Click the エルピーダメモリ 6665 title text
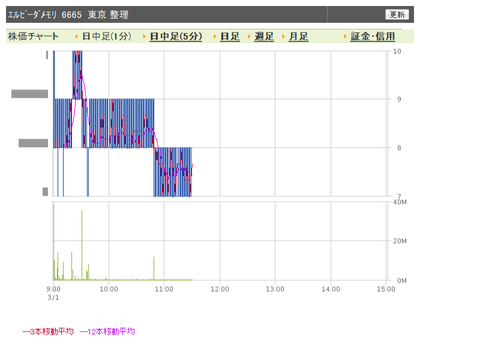480x362 pixels. [x=45, y=15]
